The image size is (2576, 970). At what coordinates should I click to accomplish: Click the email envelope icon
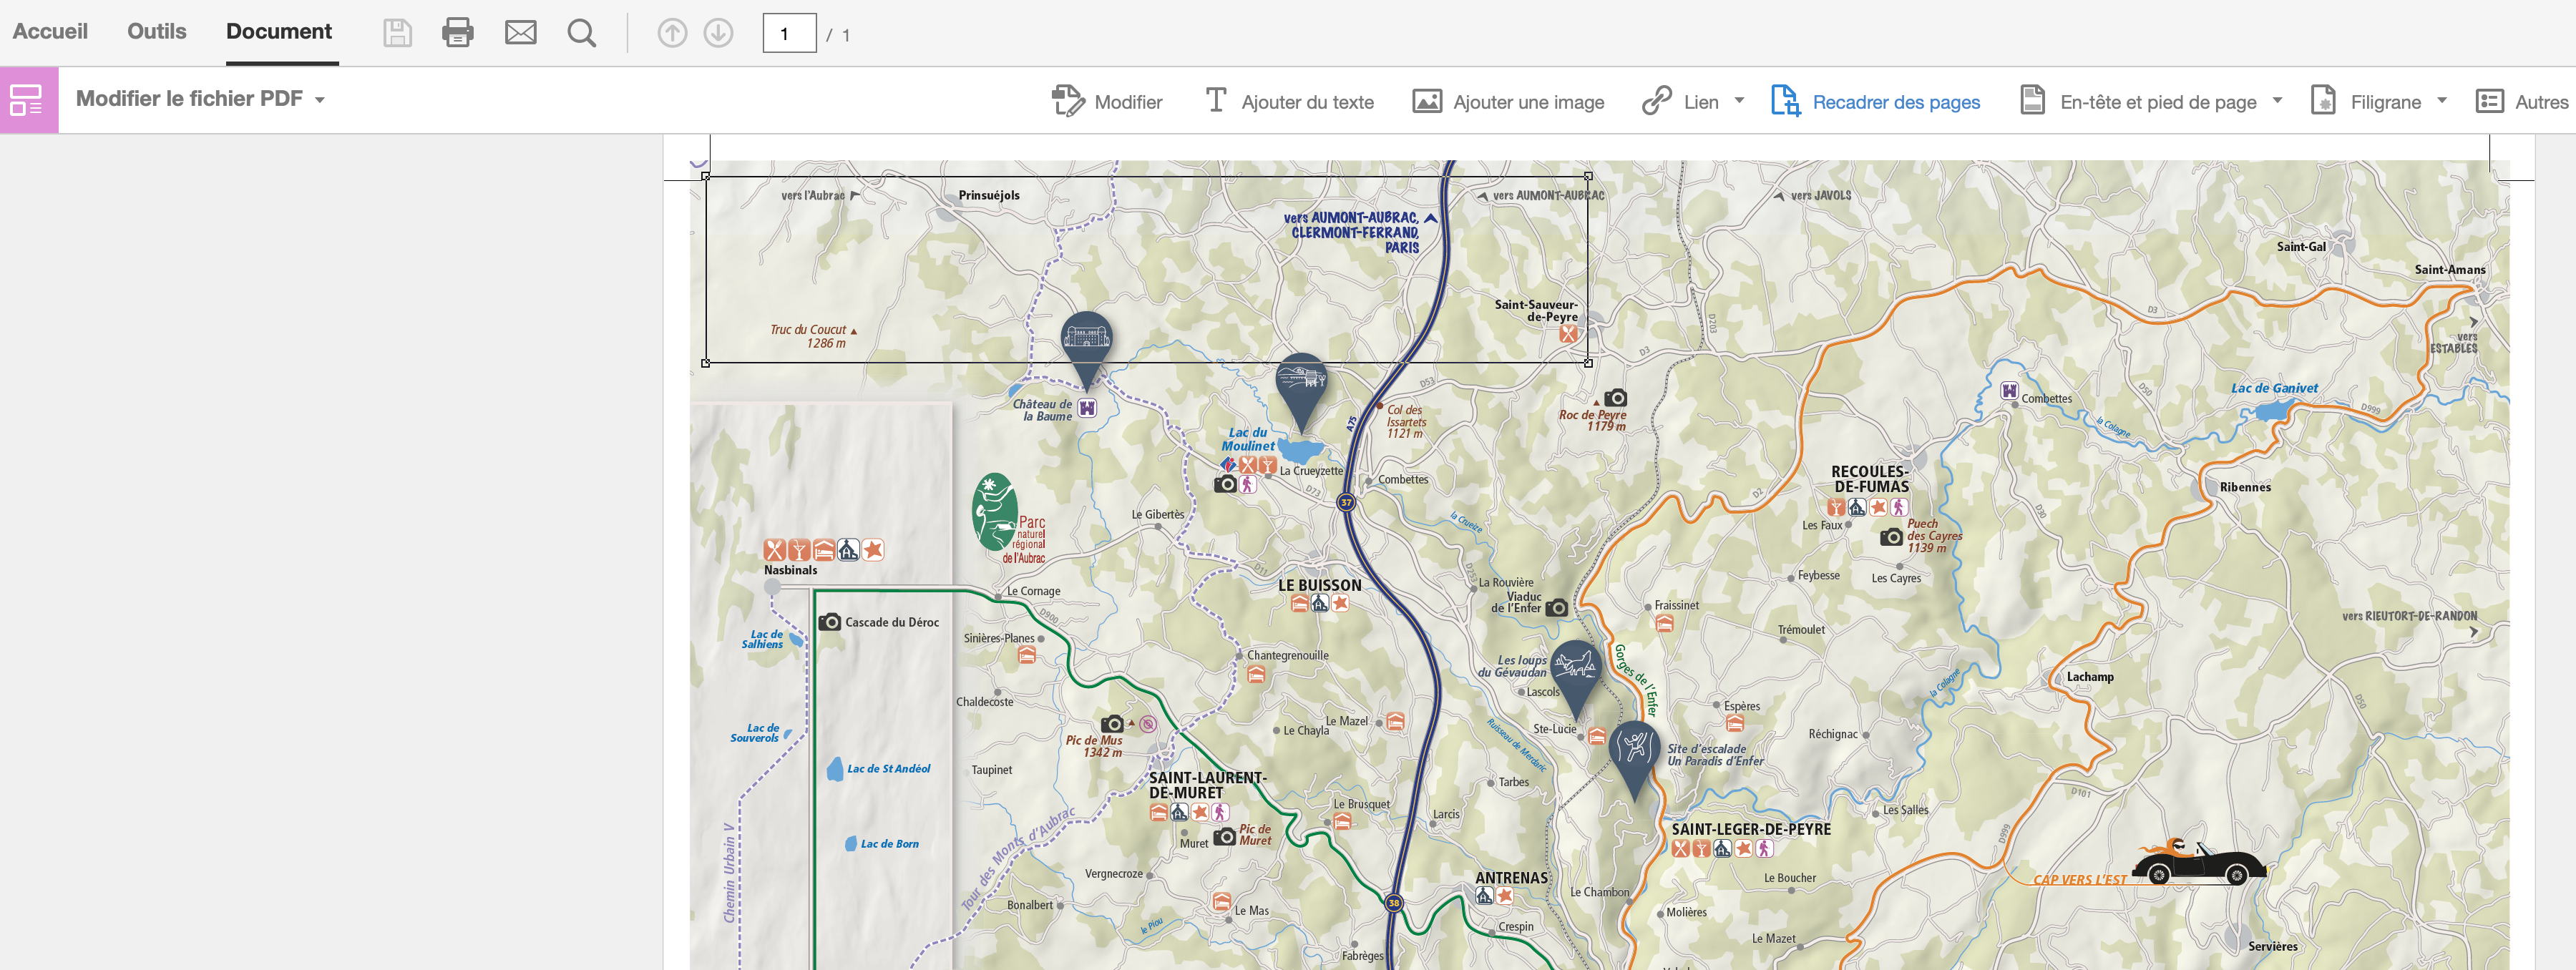[x=520, y=33]
